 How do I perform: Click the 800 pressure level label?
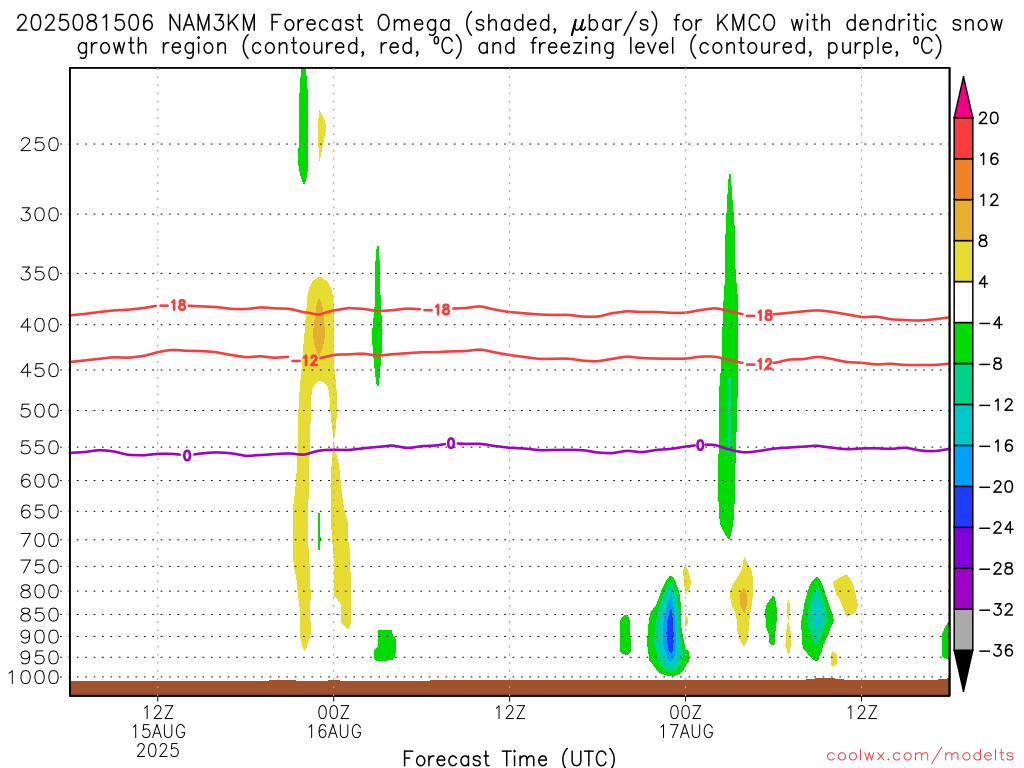coord(40,592)
